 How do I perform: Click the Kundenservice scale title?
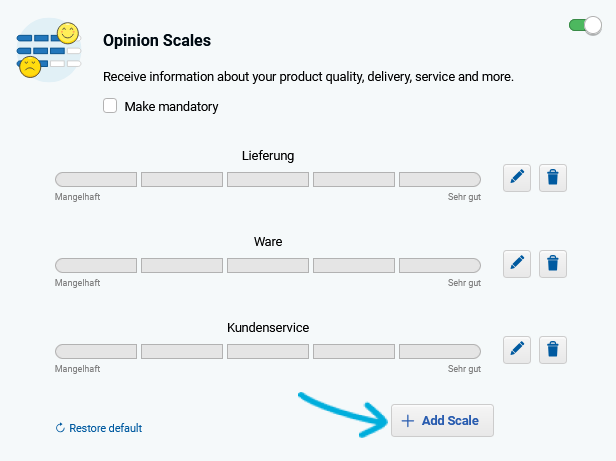point(268,328)
